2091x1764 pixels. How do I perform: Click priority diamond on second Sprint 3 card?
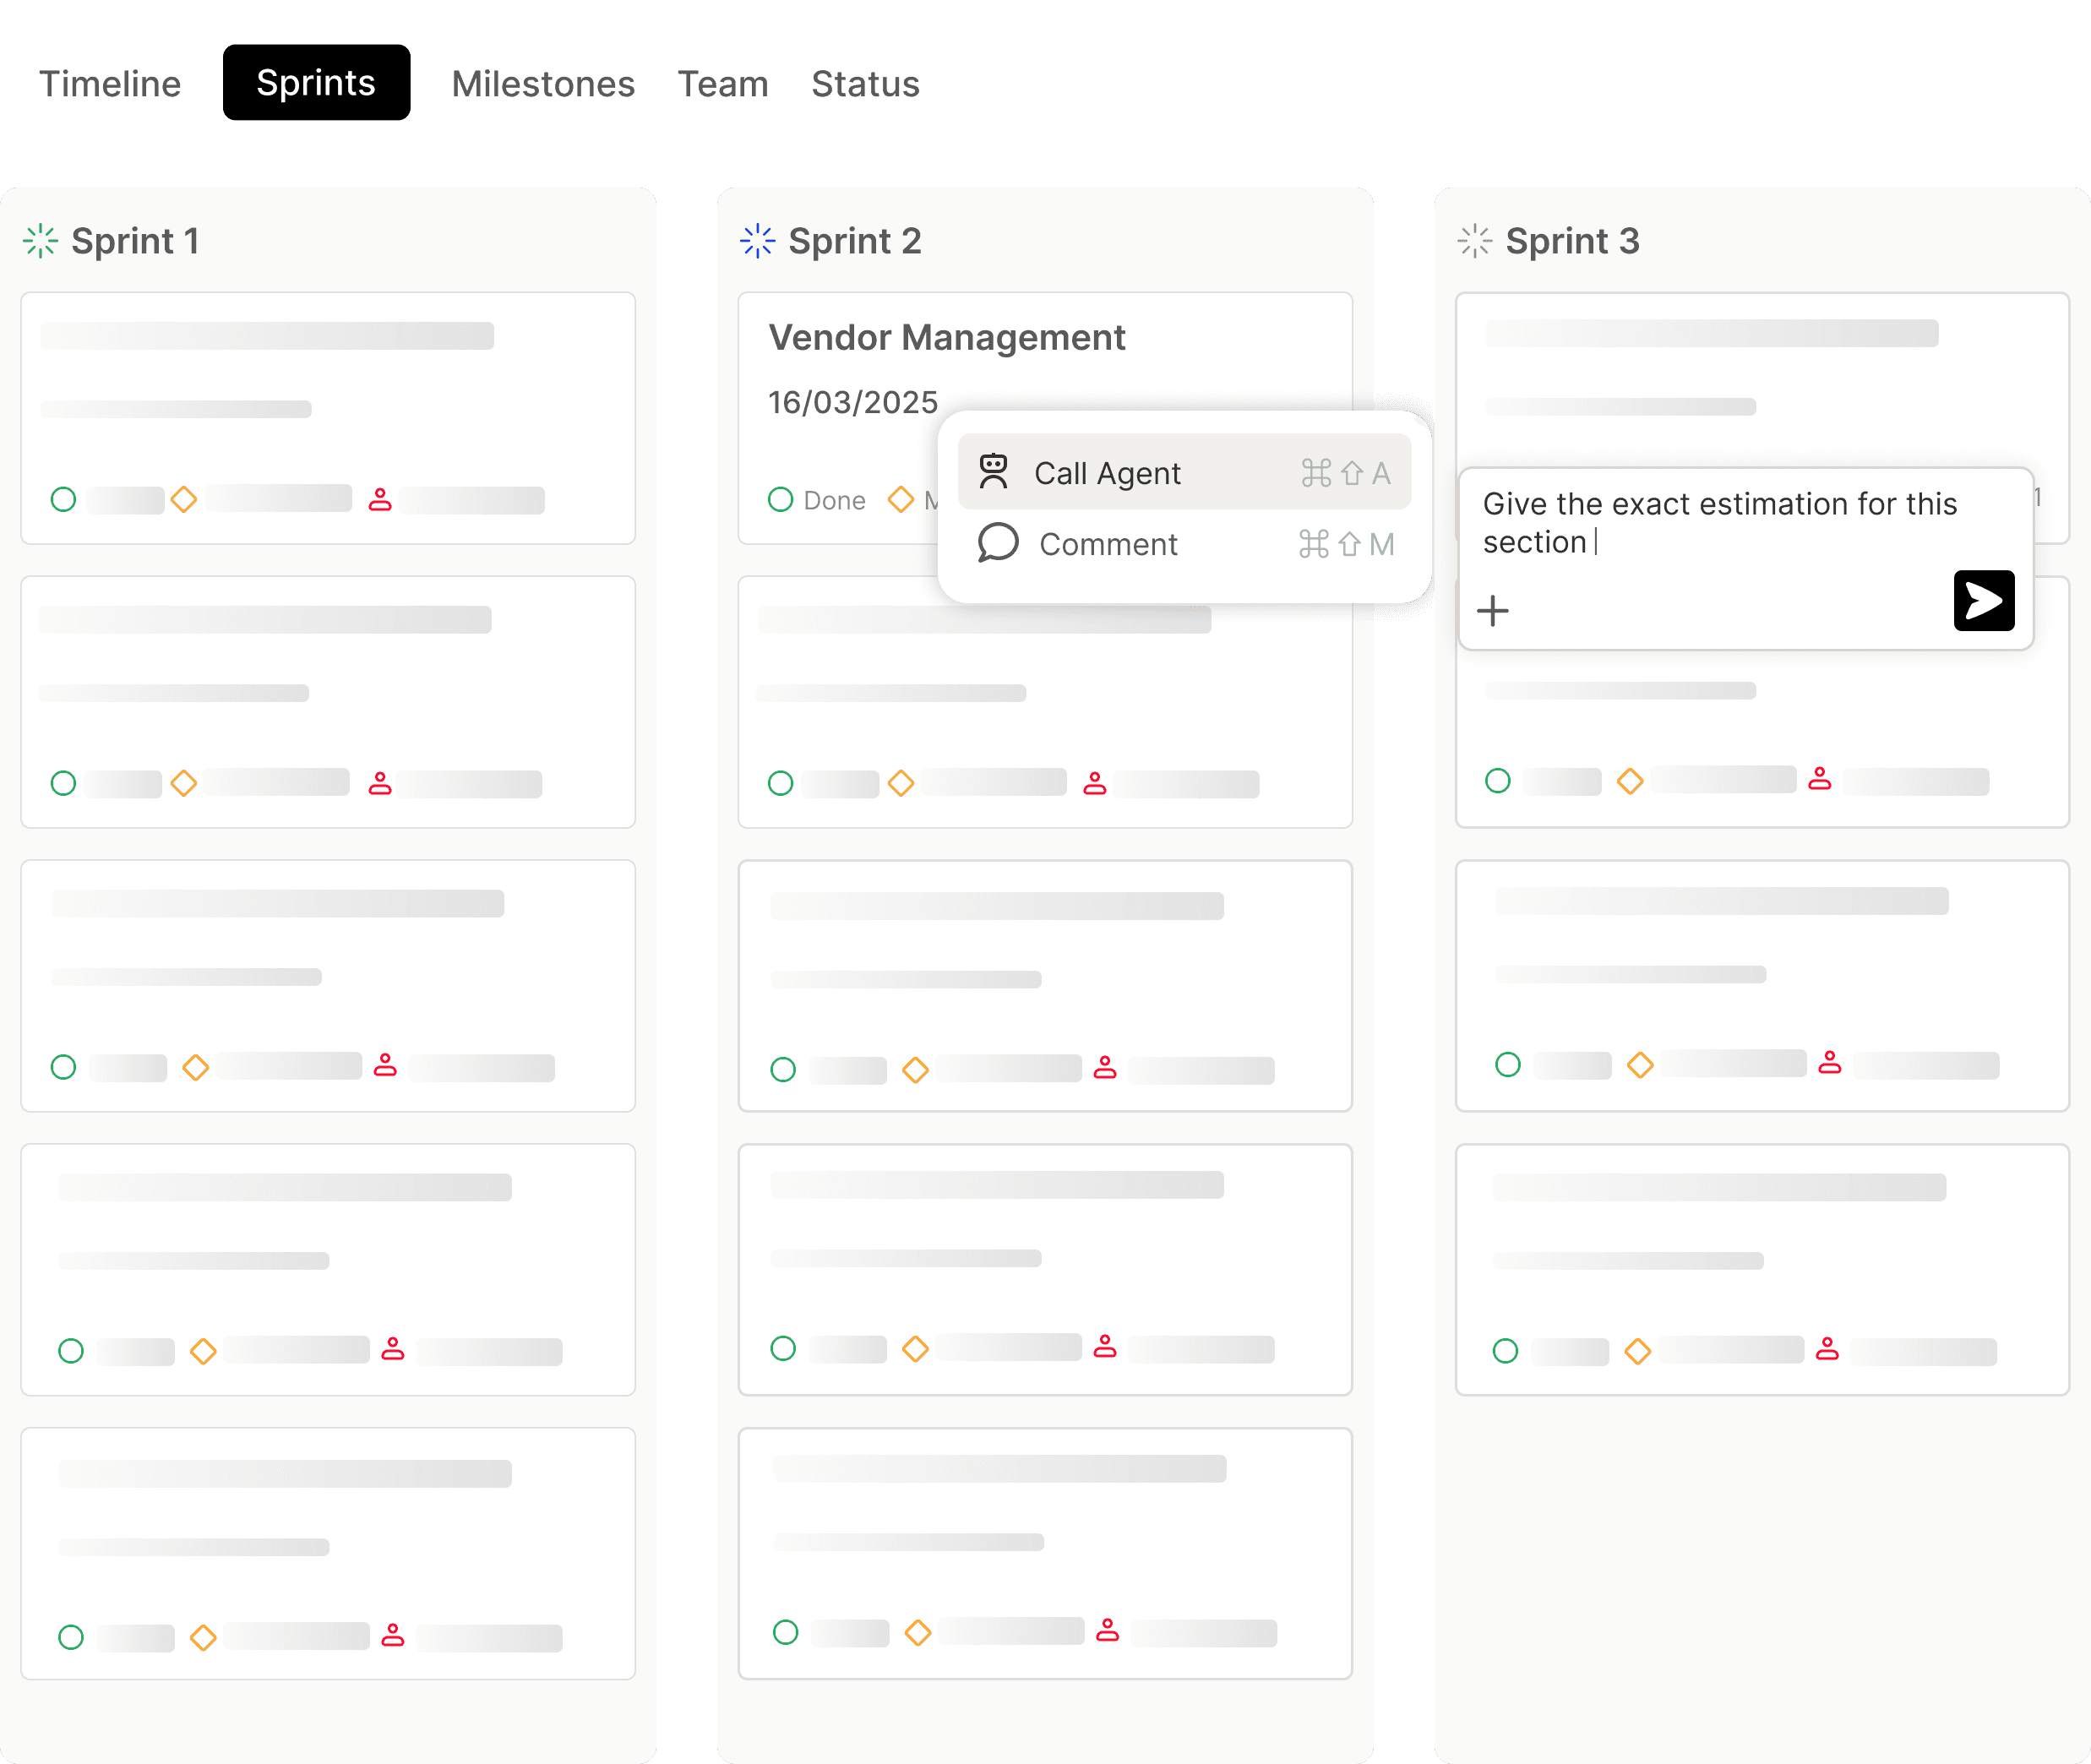[x=1631, y=781]
